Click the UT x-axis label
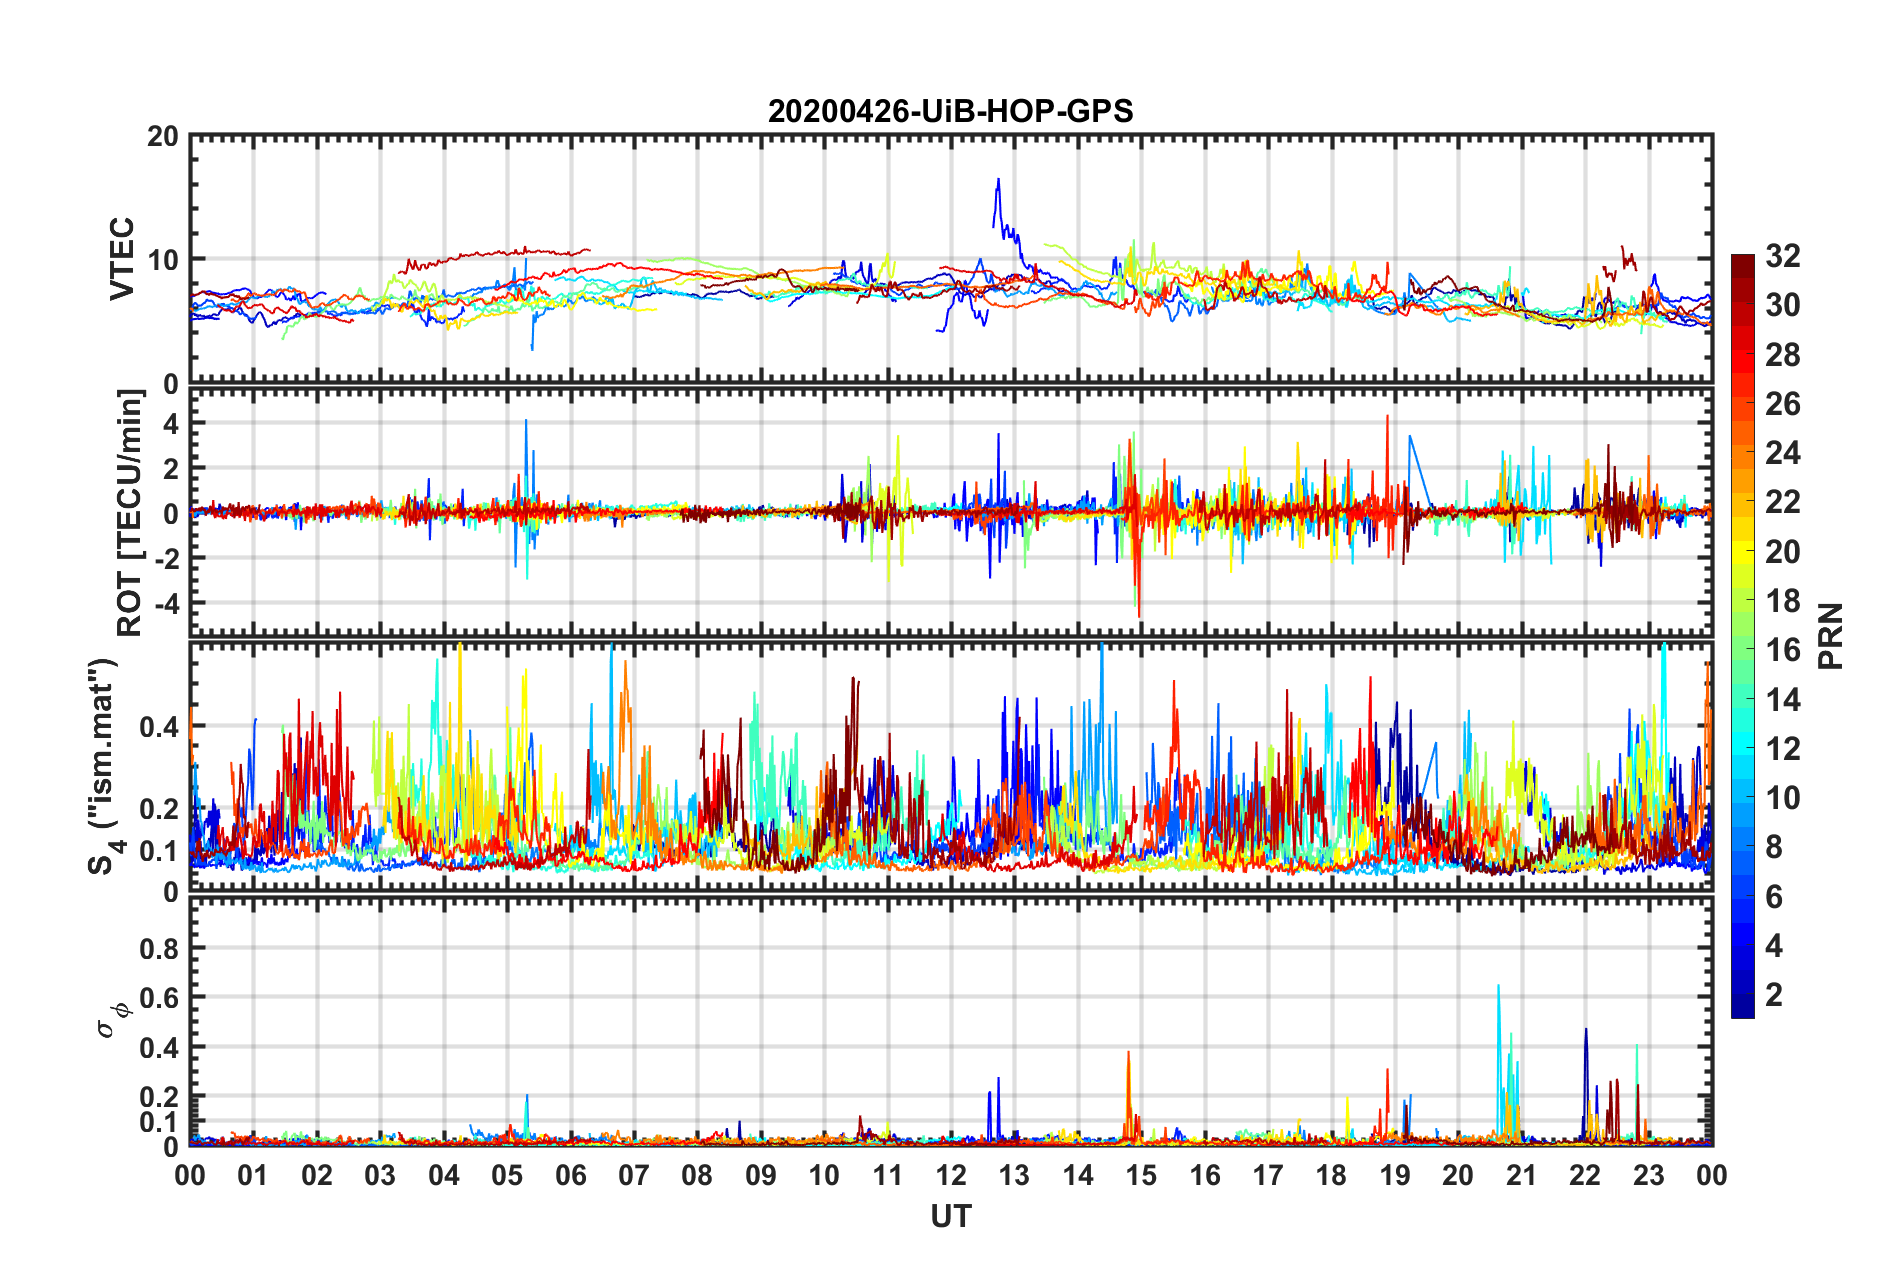The width and height of the screenshot is (1902, 1272). click(950, 1216)
